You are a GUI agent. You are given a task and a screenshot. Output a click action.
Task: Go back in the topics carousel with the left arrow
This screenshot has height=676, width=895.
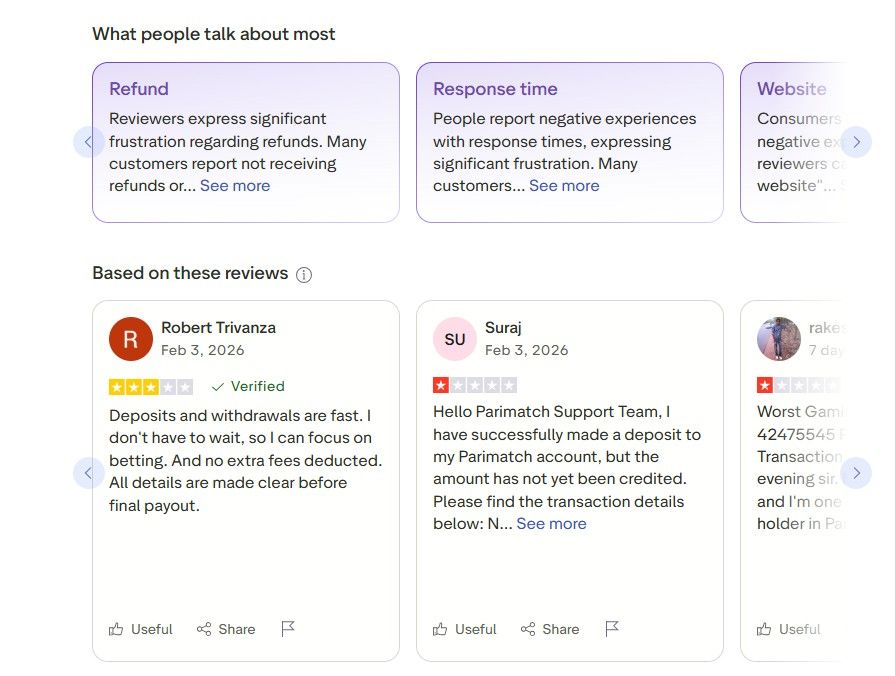pyautogui.click(x=88, y=142)
